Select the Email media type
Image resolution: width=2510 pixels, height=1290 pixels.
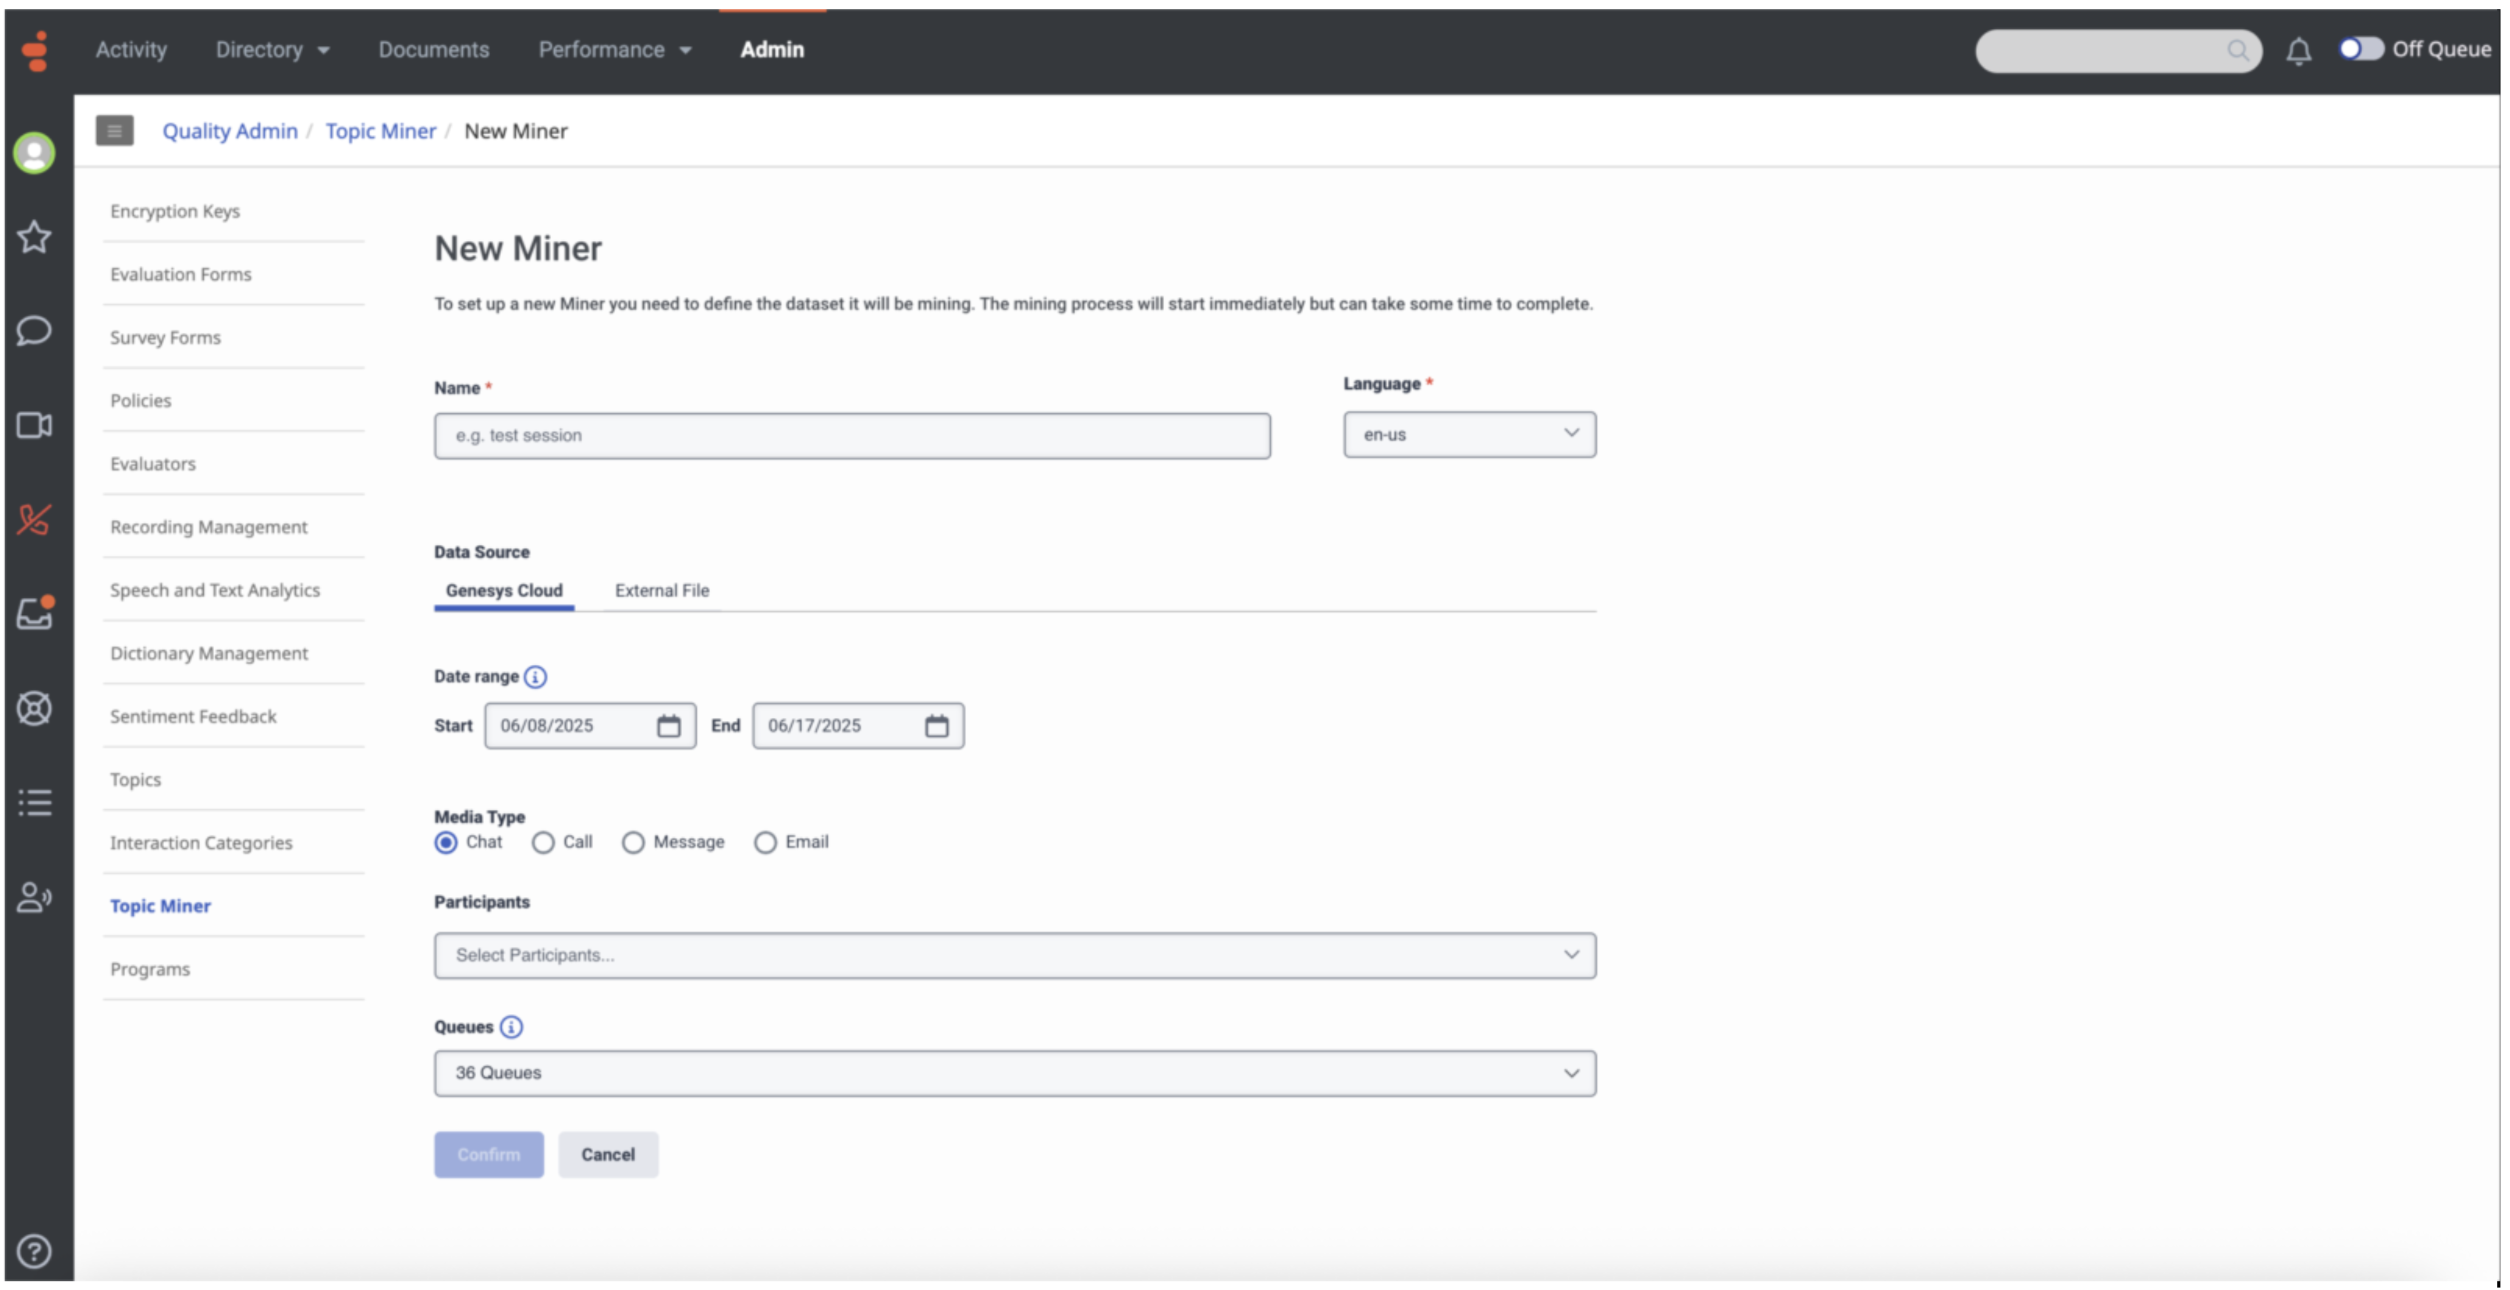pyautogui.click(x=765, y=843)
